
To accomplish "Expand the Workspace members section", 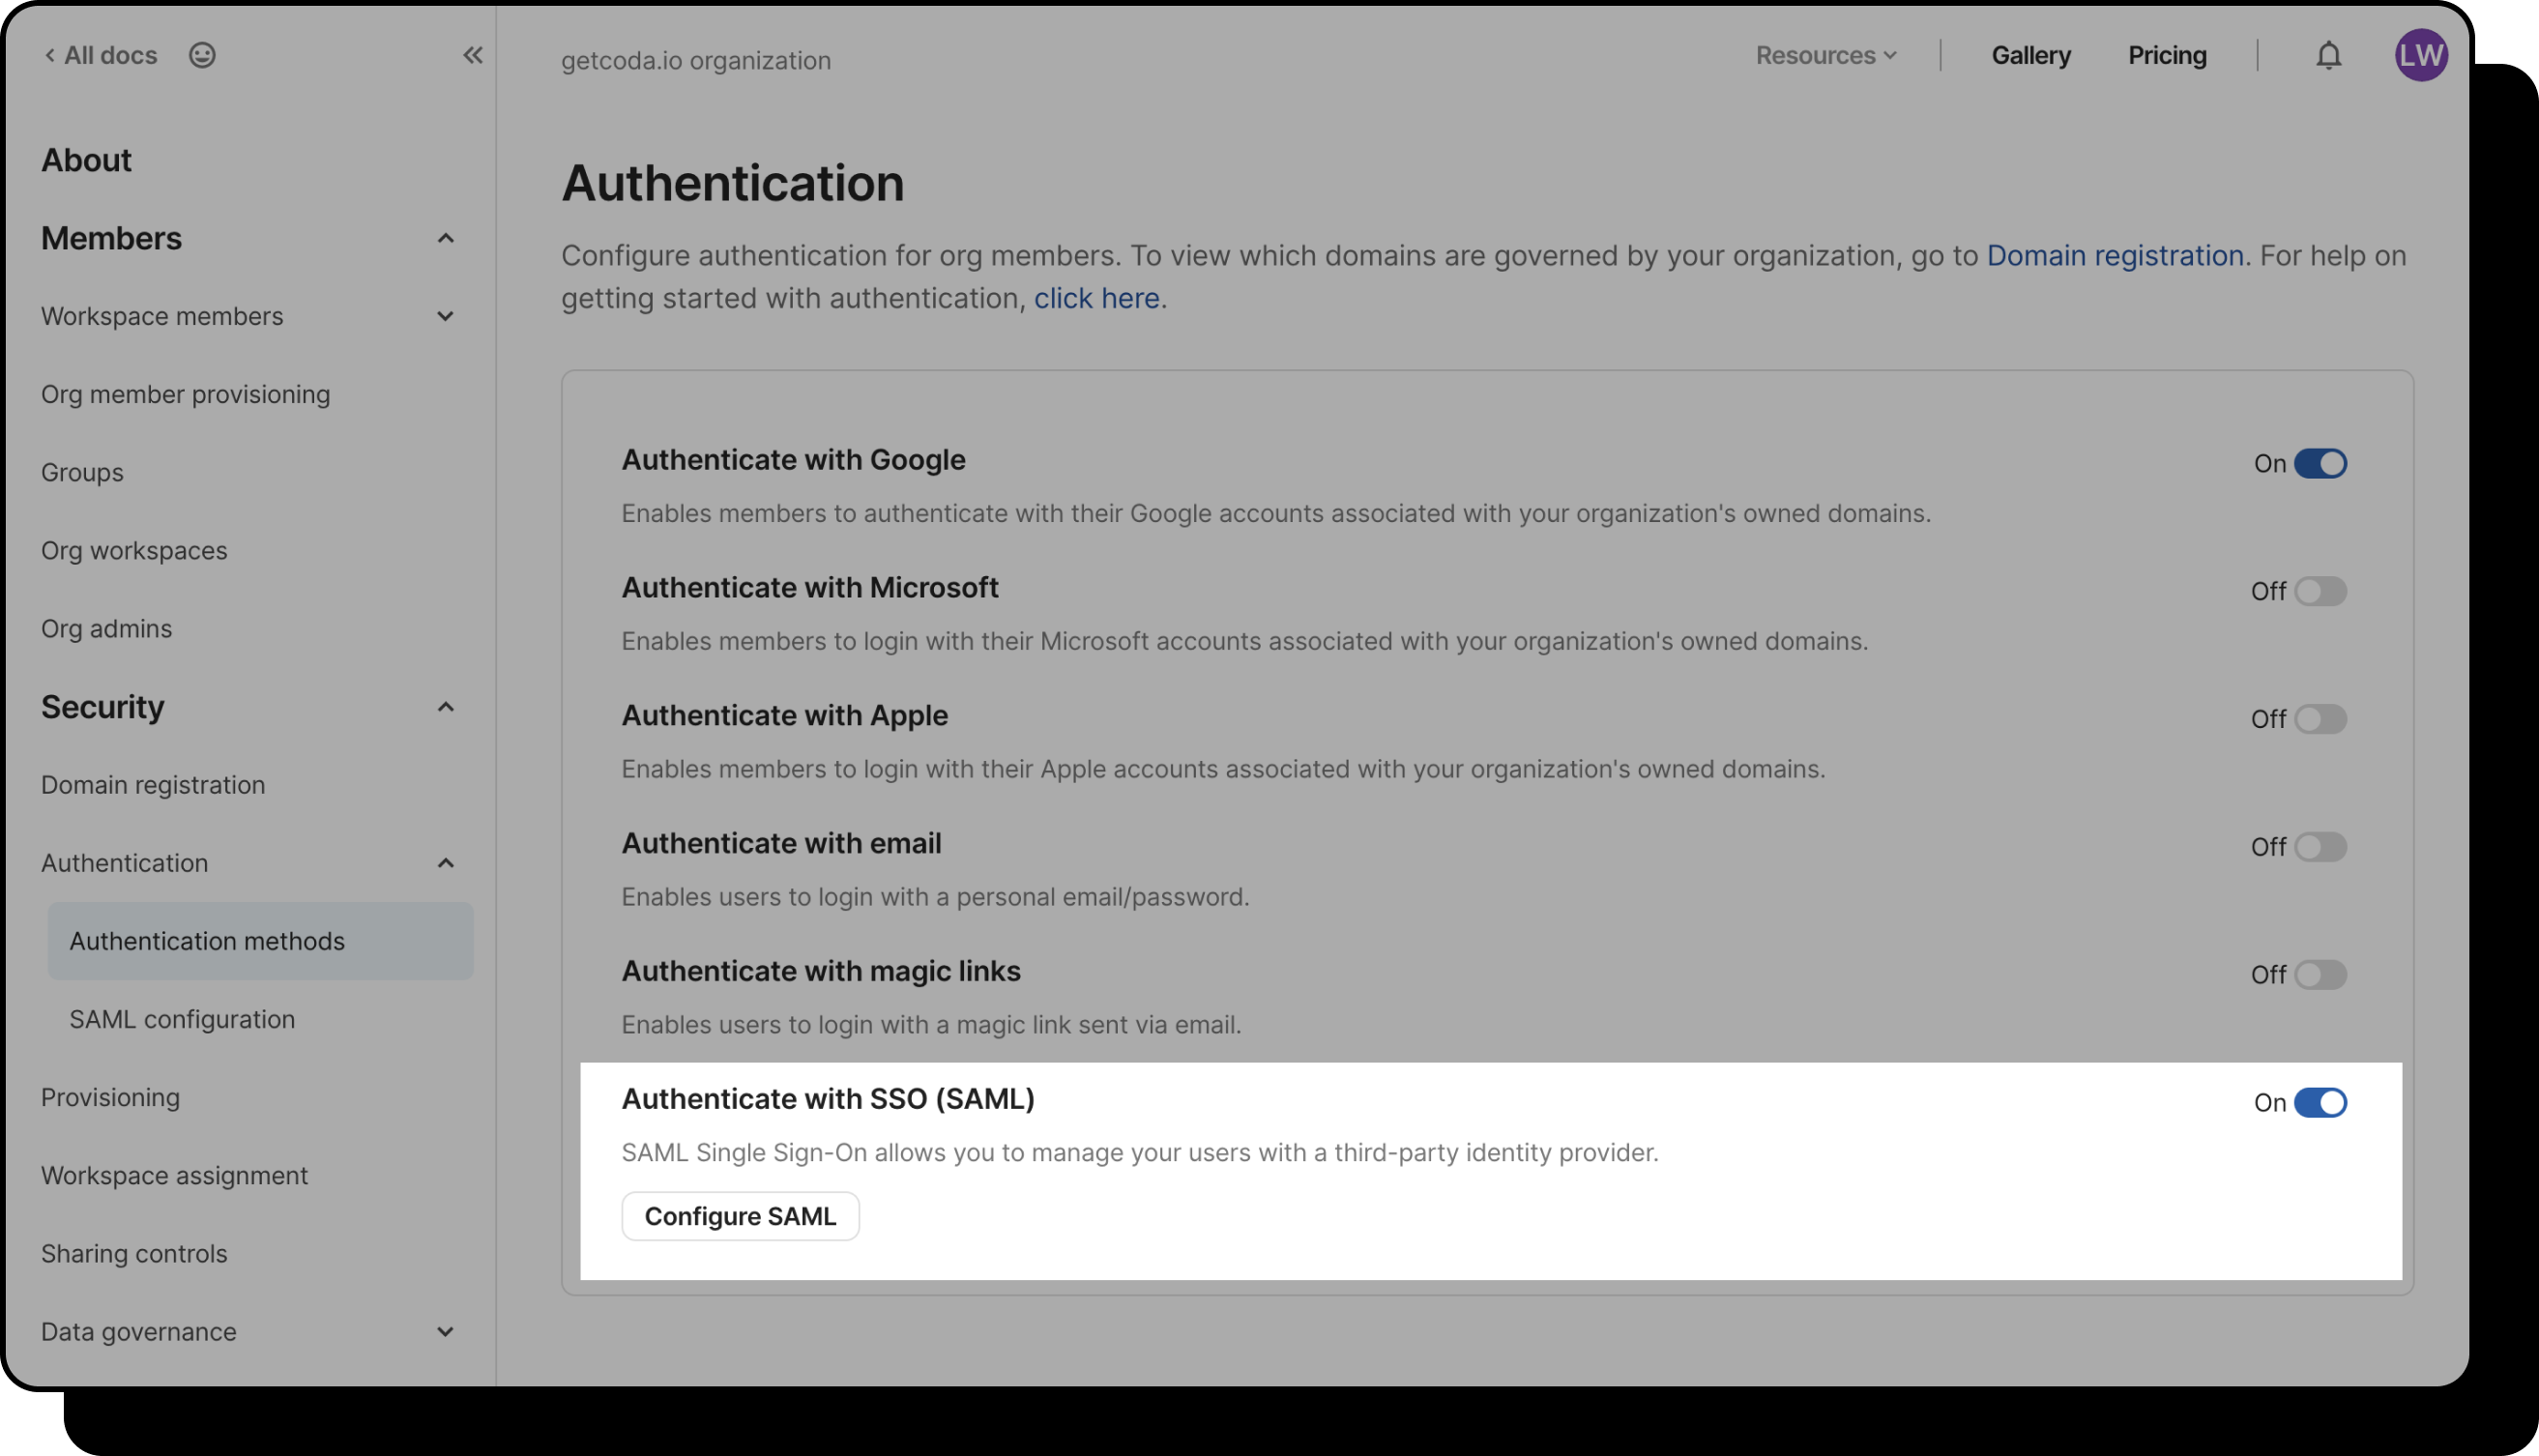I will (x=446, y=316).
